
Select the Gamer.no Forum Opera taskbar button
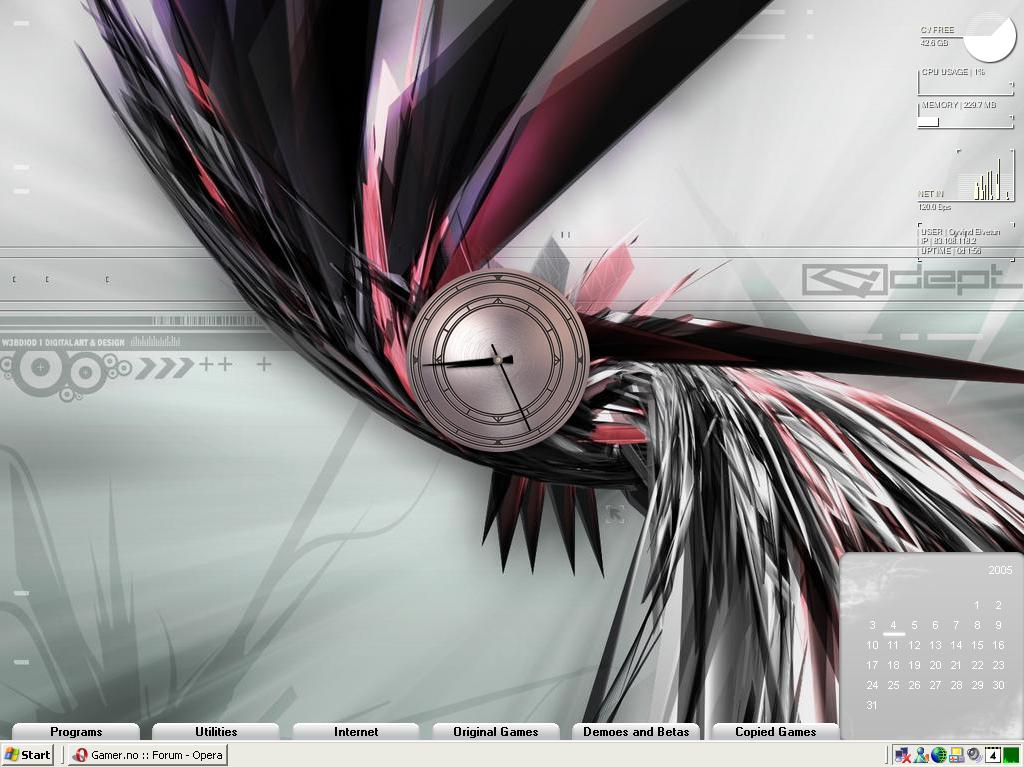(149, 755)
